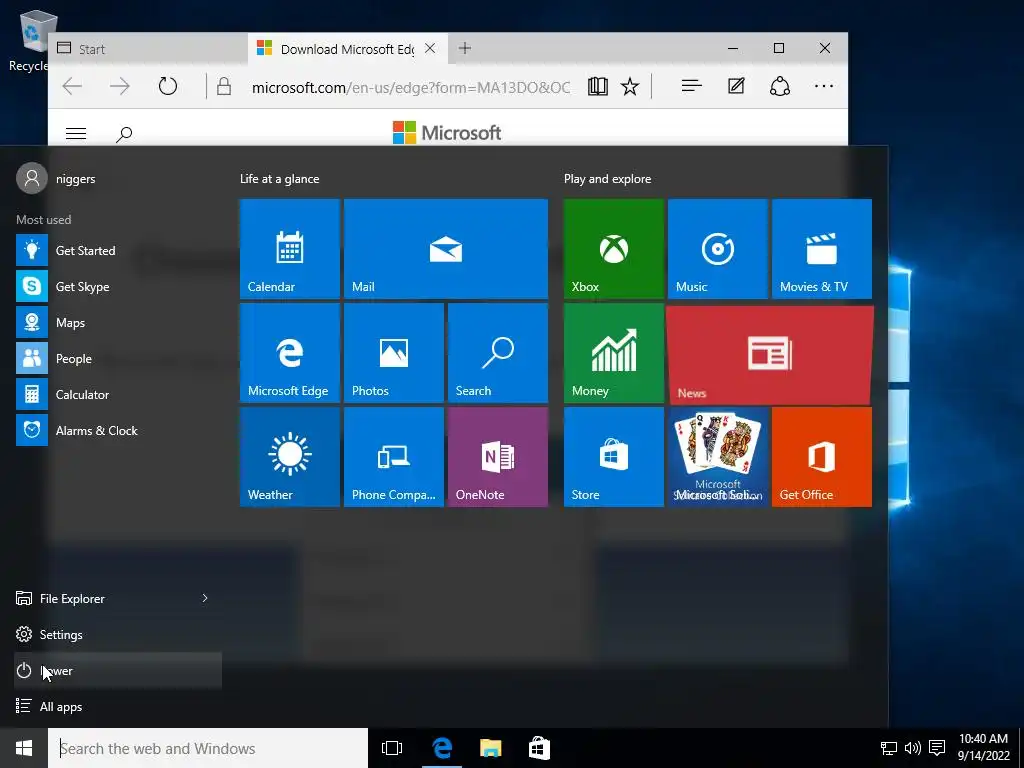Open the Money tile
The height and width of the screenshot is (768, 1024).
(614, 353)
